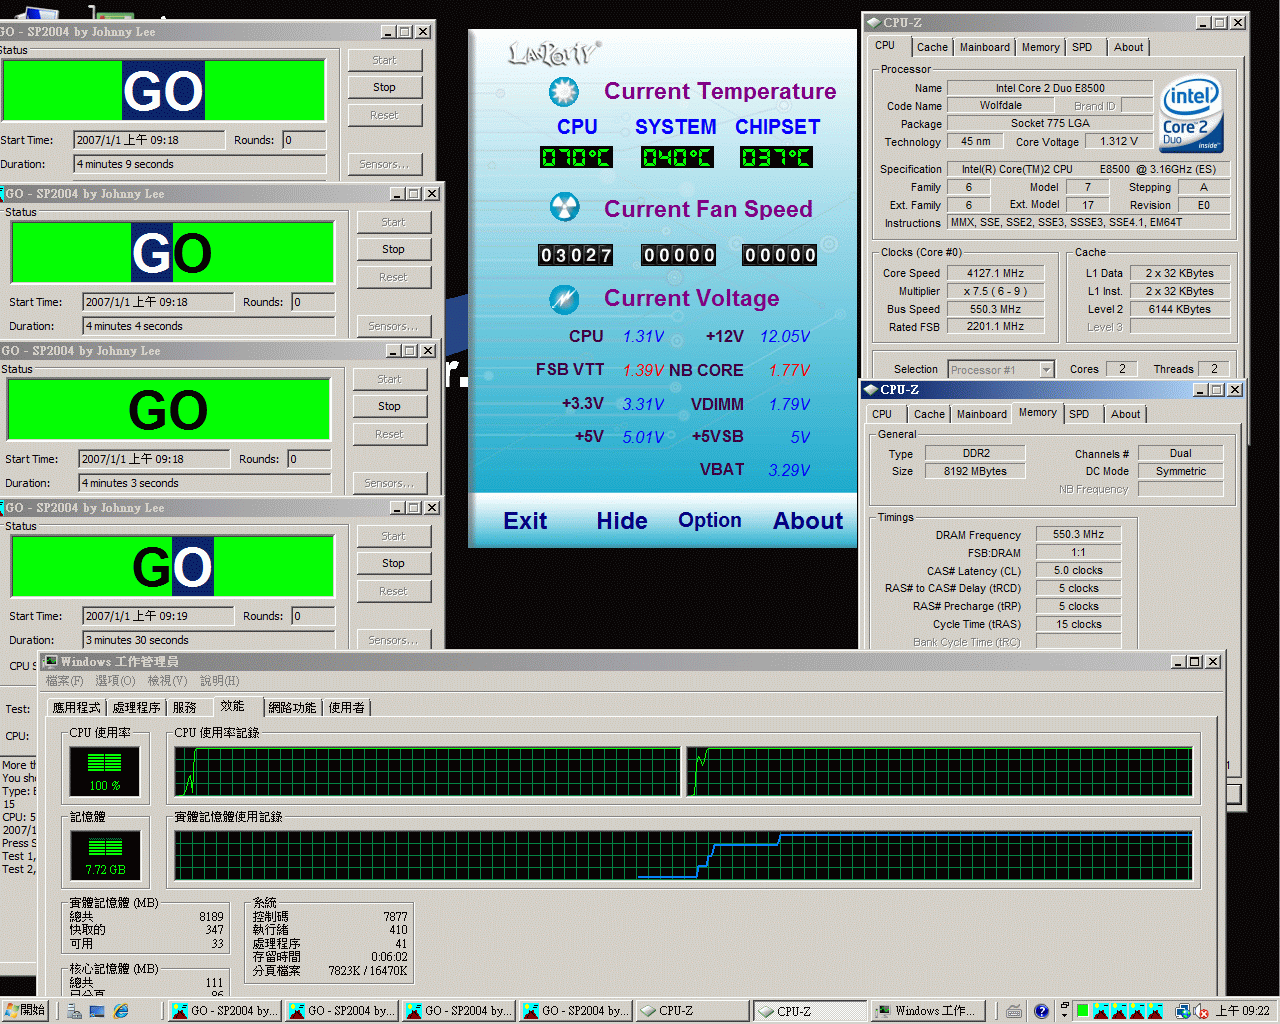Click the green square tray icon

(1082, 1011)
